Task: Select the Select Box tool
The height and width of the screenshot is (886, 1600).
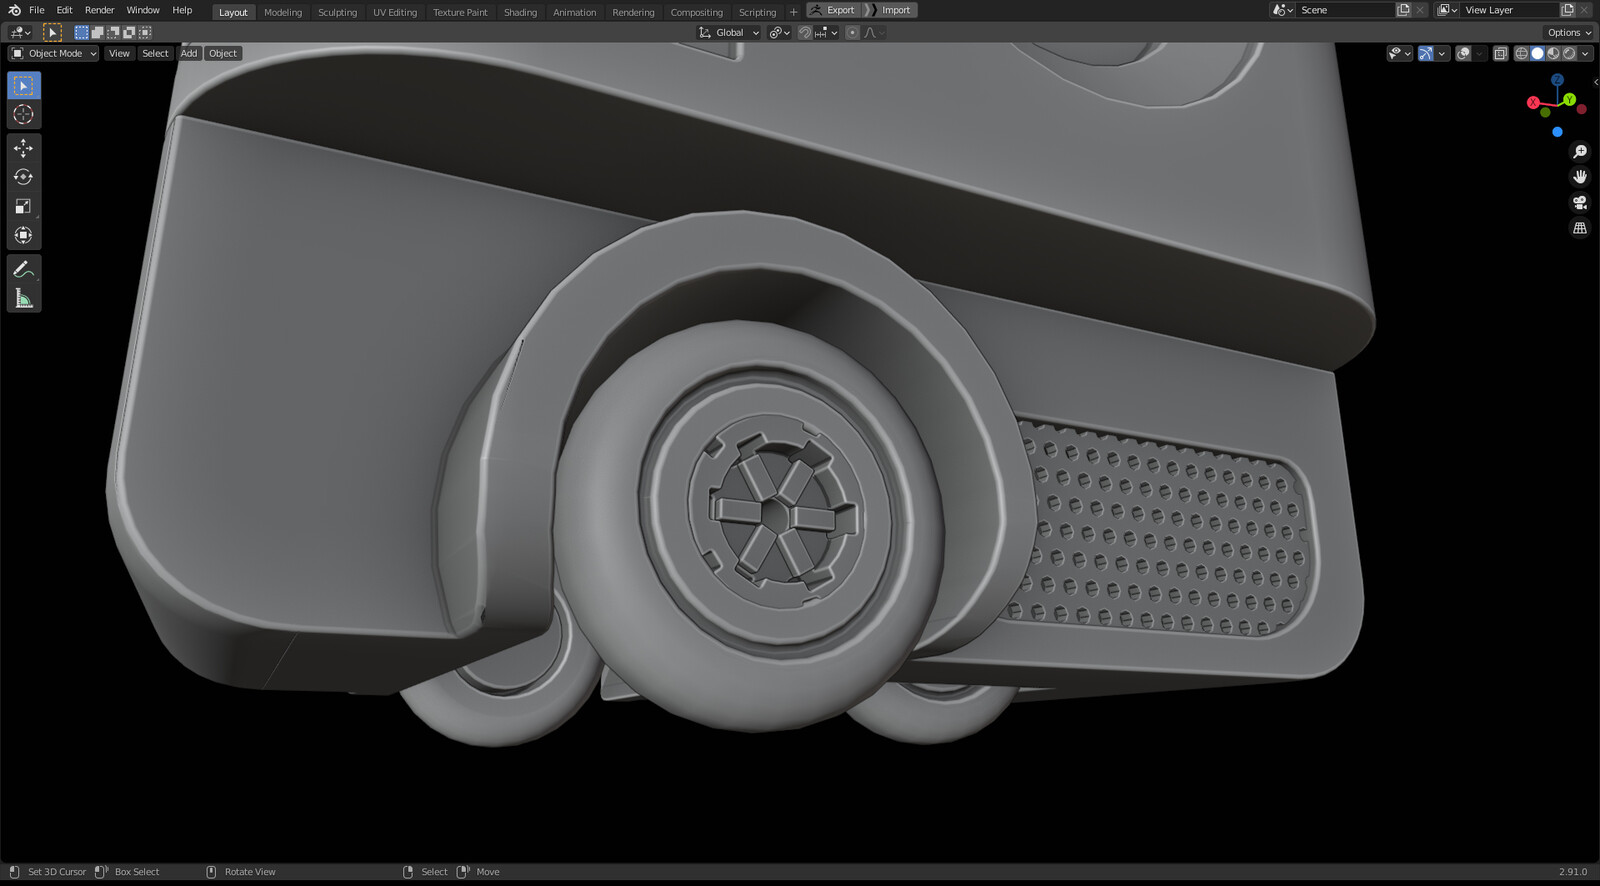Action: click(x=24, y=86)
